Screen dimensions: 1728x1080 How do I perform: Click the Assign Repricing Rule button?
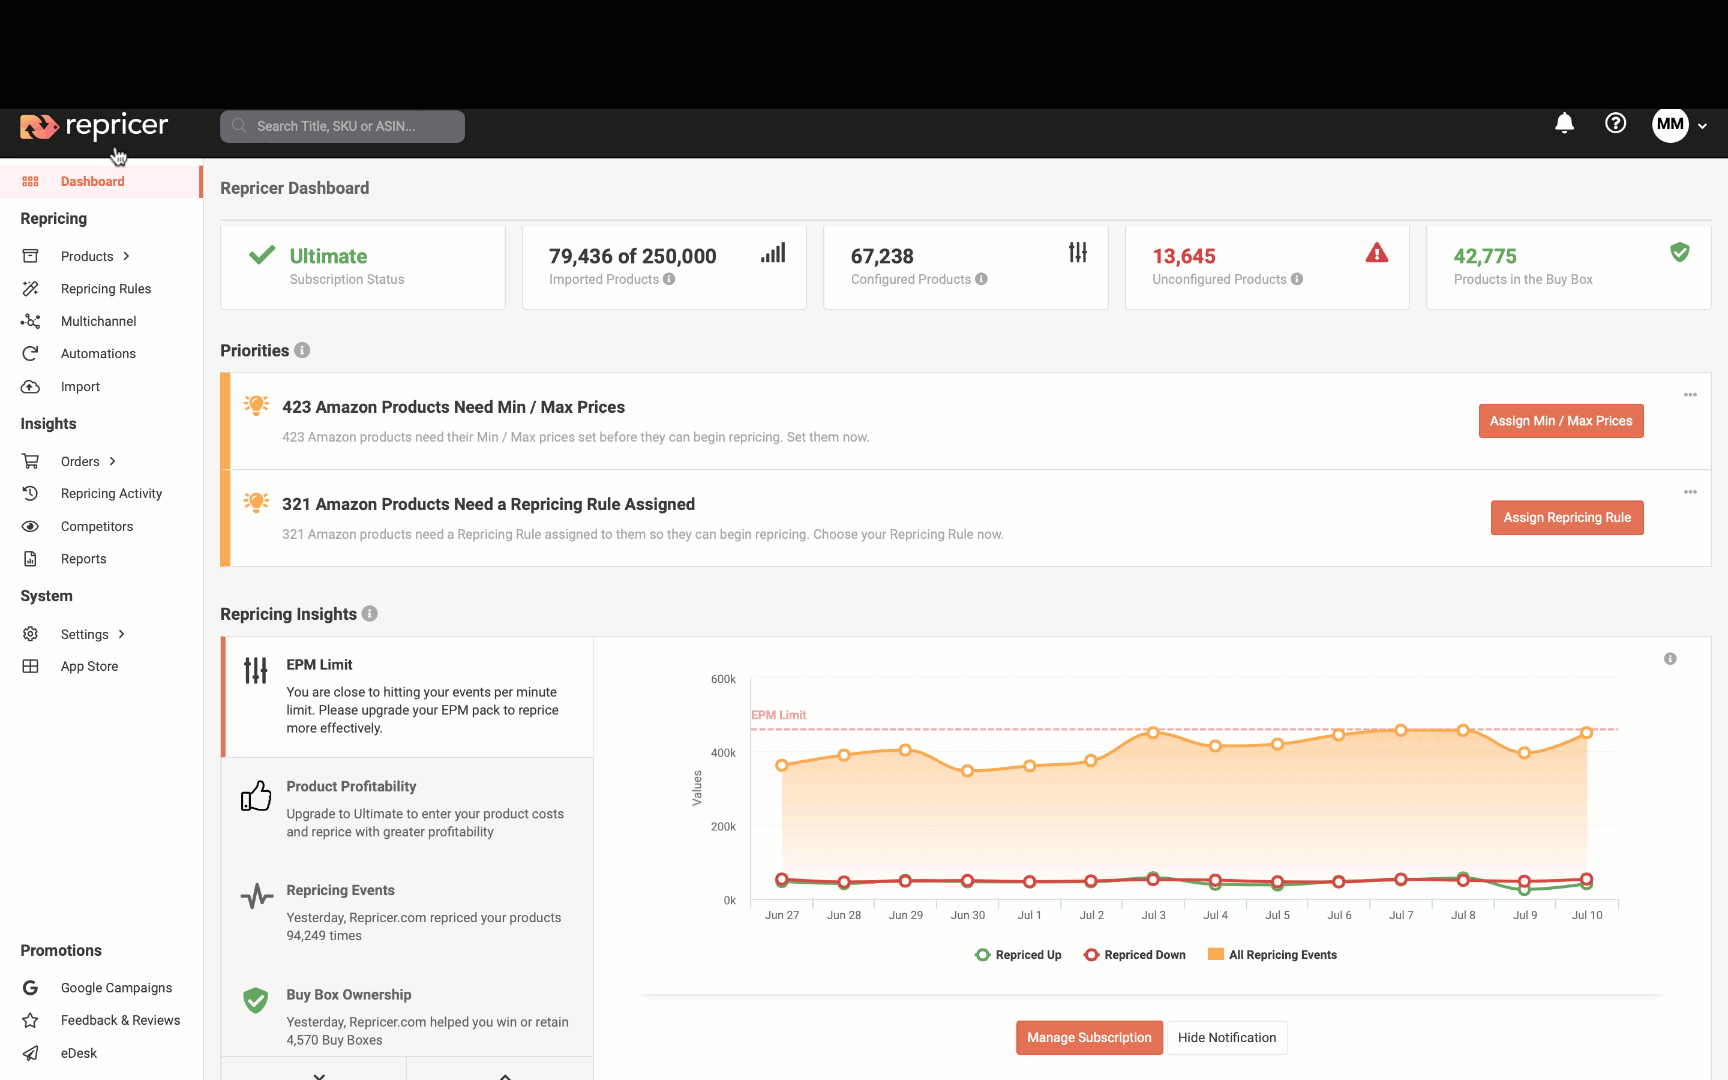(1567, 518)
